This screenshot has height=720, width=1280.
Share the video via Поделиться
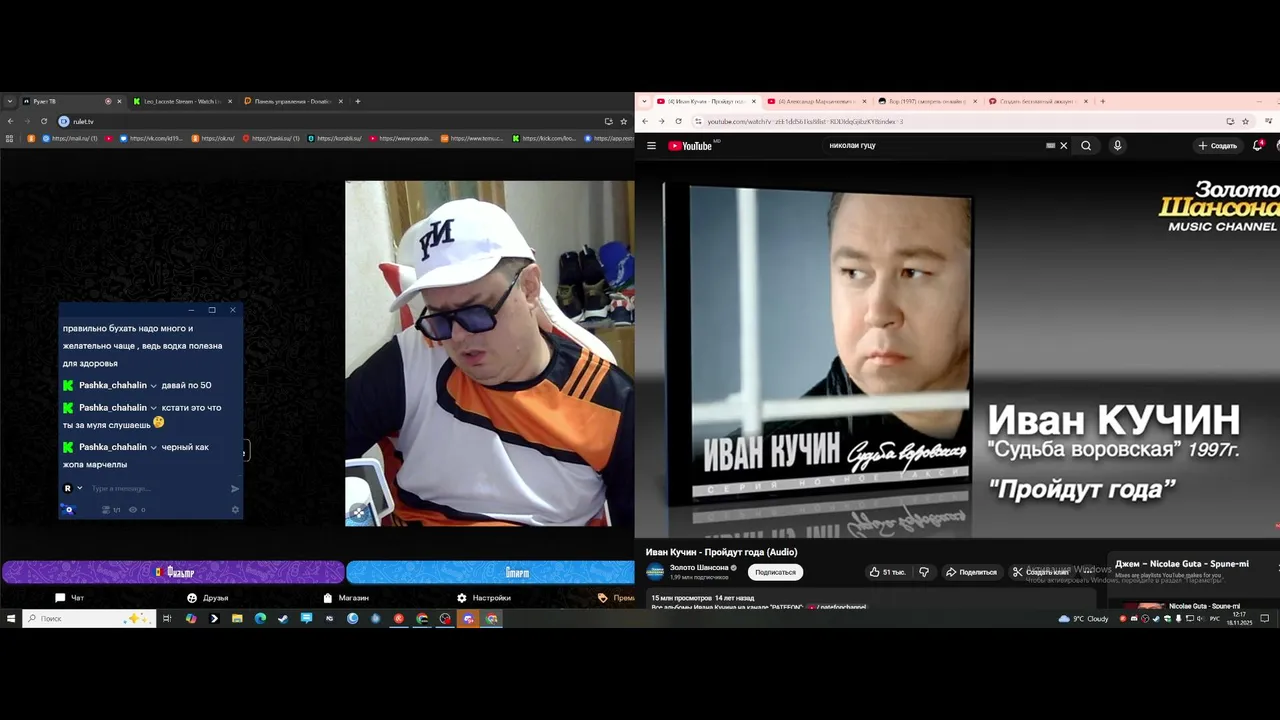(972, 572)
